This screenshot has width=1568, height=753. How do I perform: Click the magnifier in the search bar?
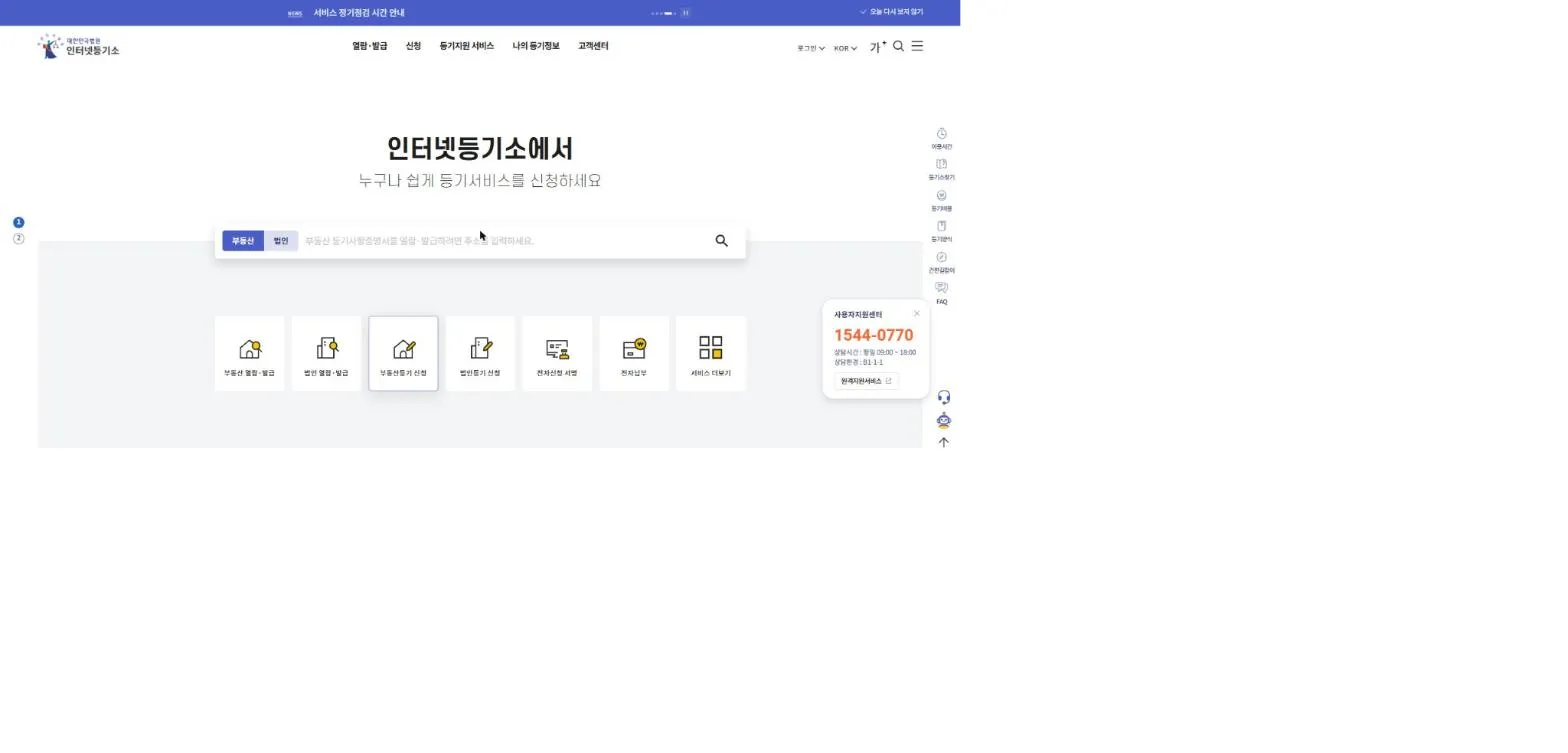click(x=721, y=241)
